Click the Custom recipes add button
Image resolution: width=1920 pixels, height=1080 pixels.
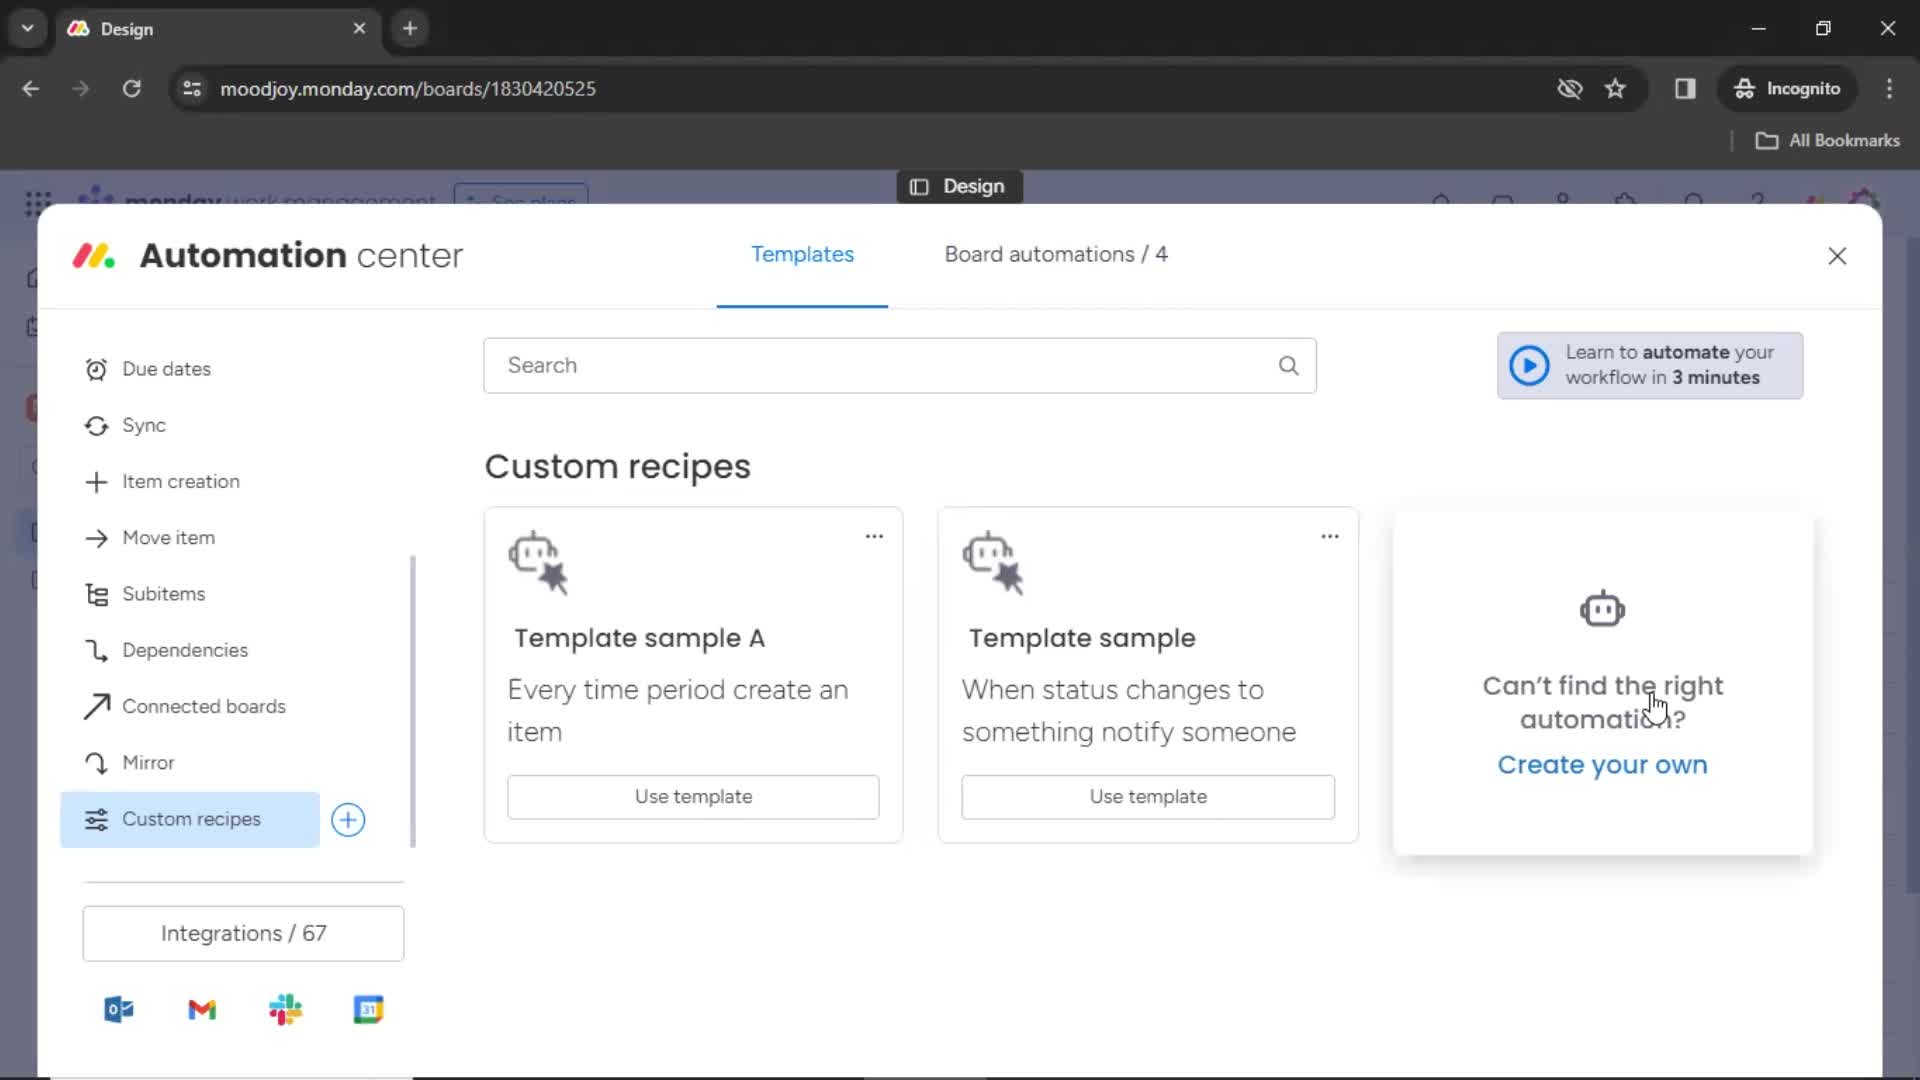point(347,819)
